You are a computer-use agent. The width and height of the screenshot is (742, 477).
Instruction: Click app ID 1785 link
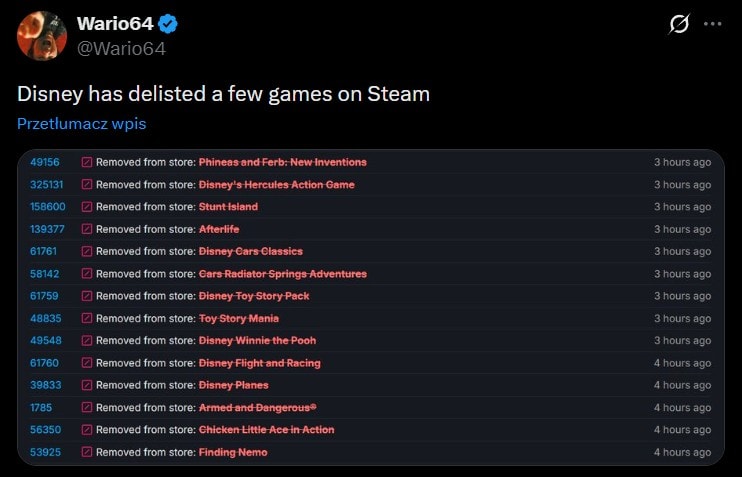click(x=41, y=407)
